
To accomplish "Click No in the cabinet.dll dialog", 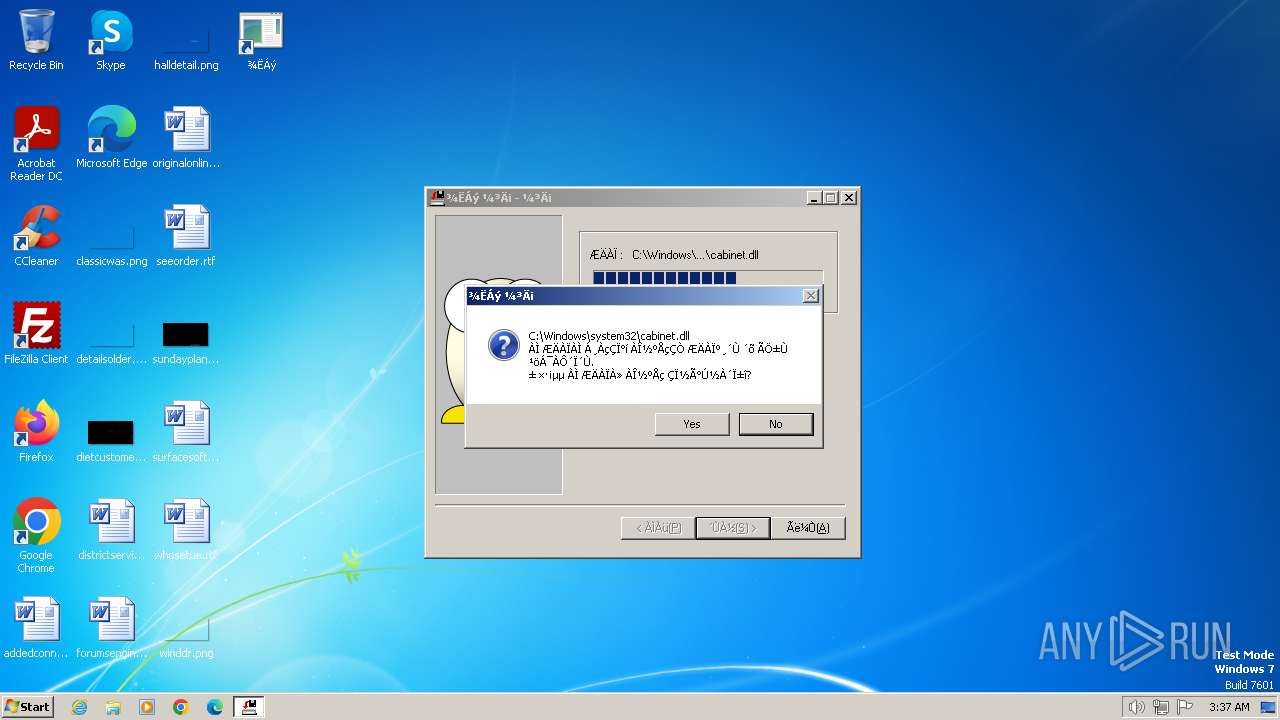I will (776, 424).
